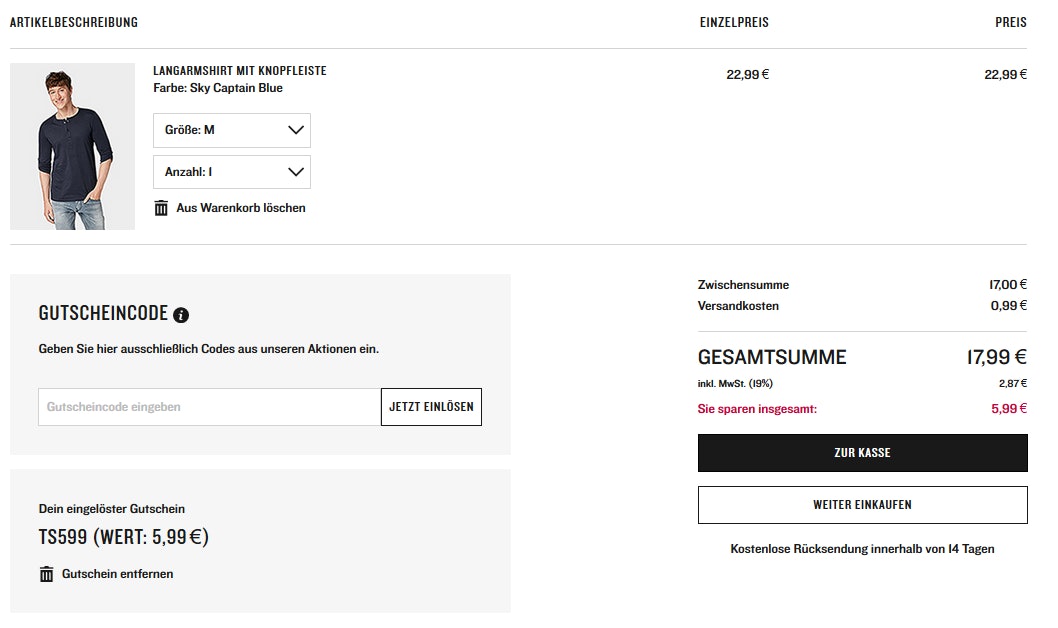1058x628 pixels.
Task: Click the chevron arrow in Anzahl selector
Action: pos(295,172)
